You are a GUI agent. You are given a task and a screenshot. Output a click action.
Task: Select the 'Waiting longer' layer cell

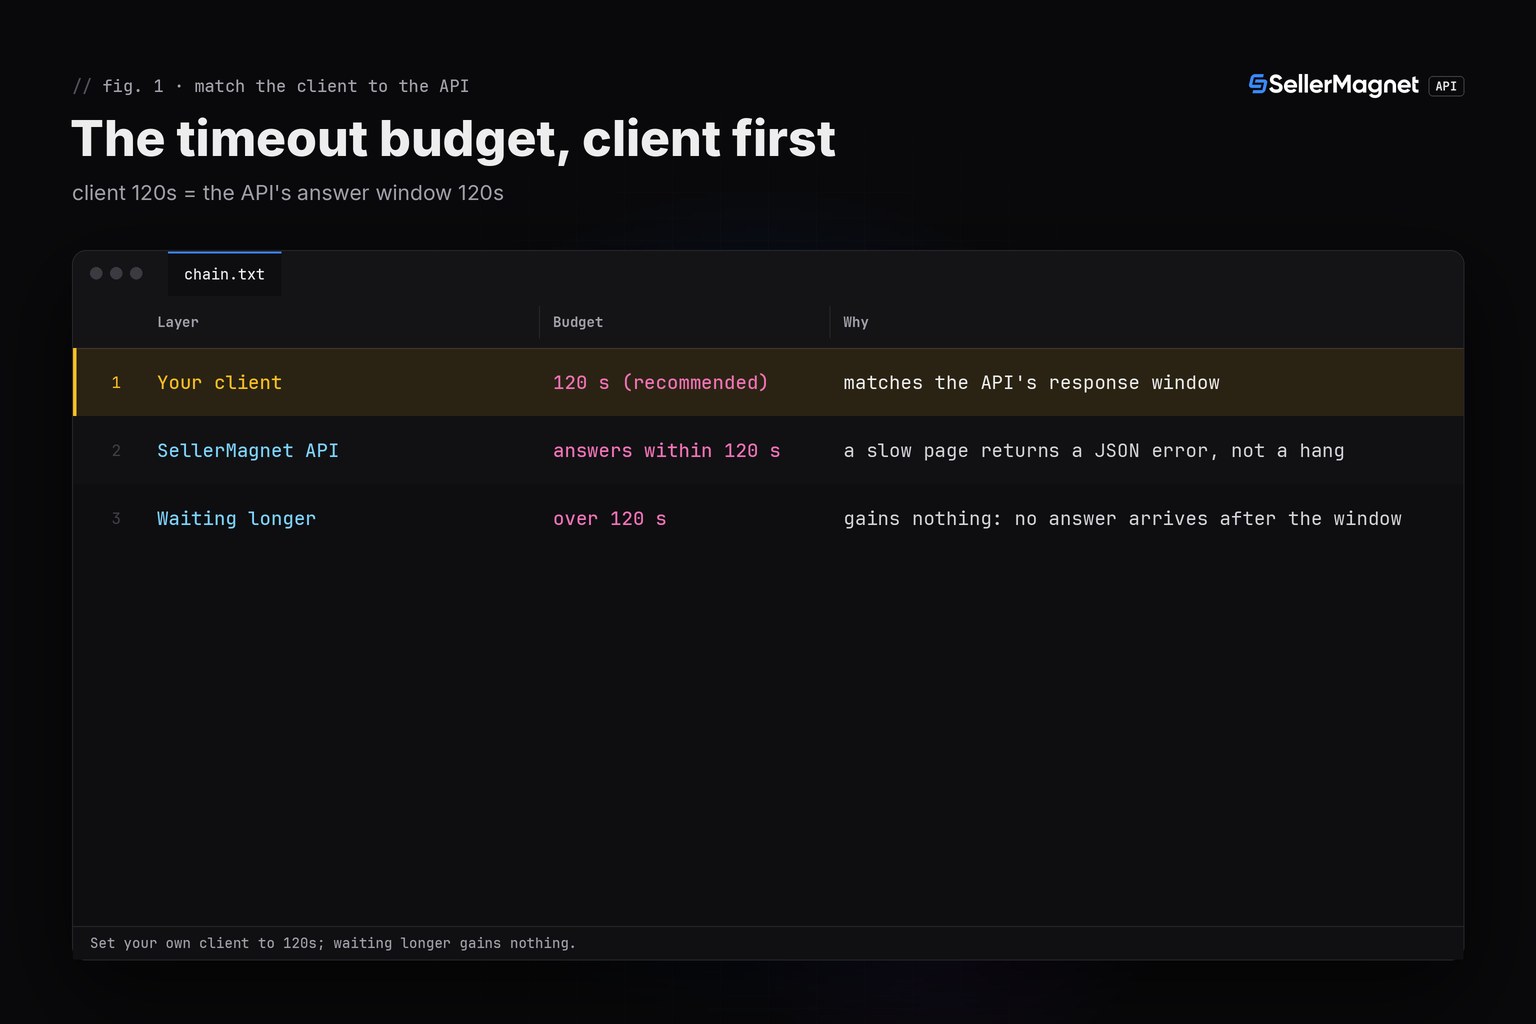coord(237,518)
